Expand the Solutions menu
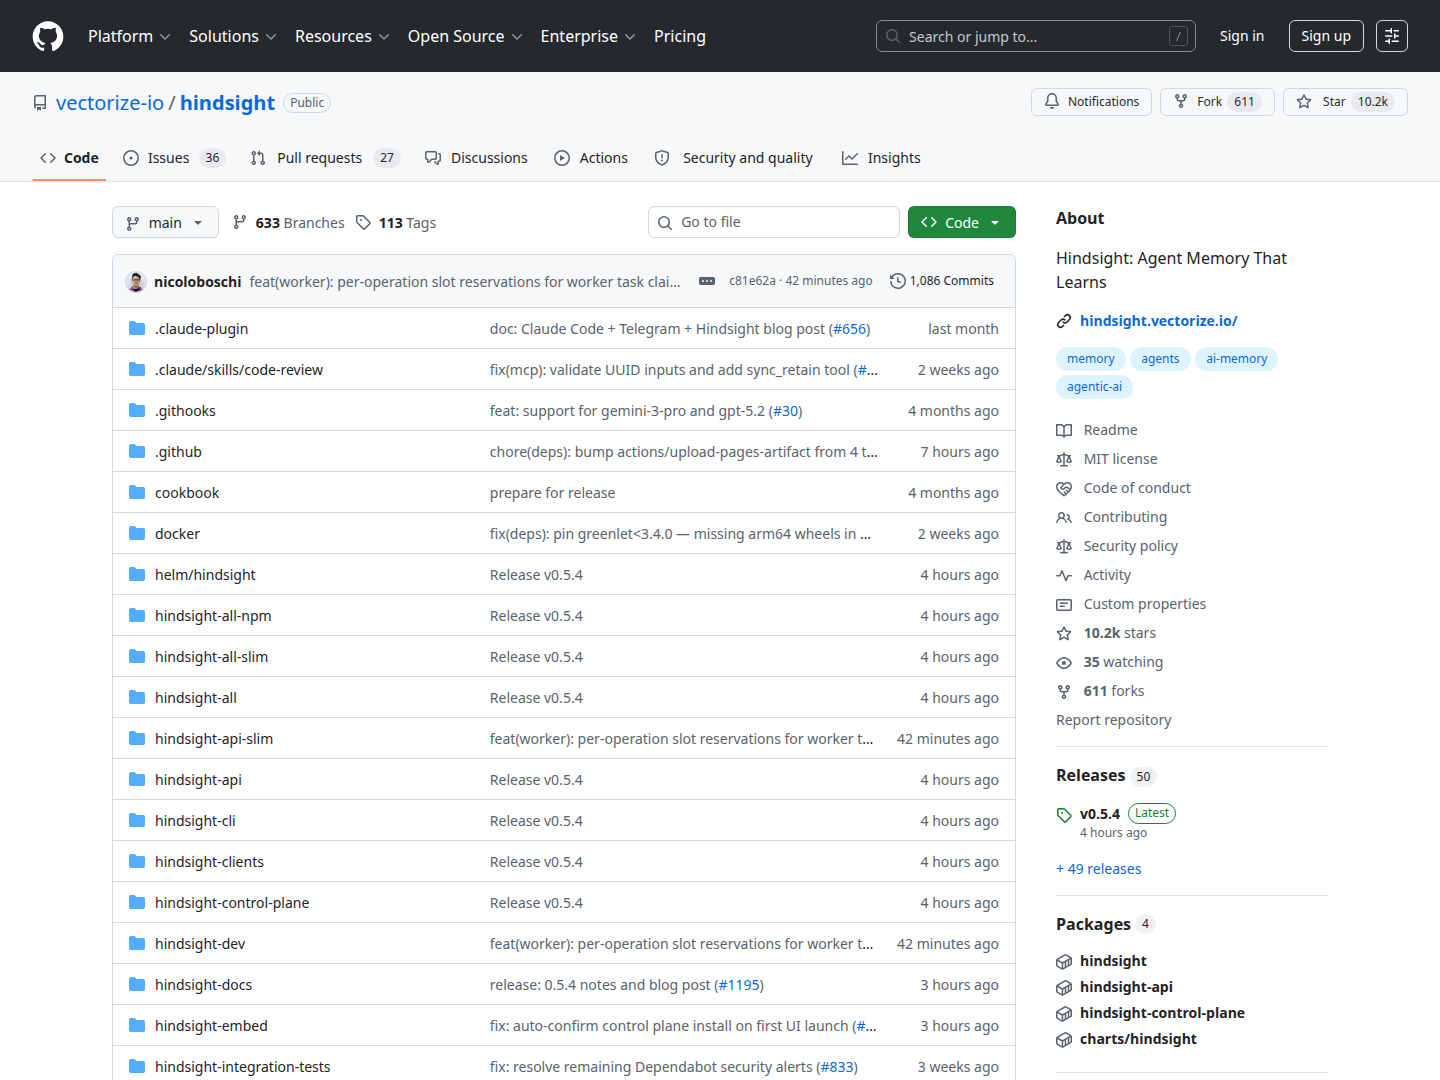Viewport: 1440px width, 1080px height. [x=232, y=36]
